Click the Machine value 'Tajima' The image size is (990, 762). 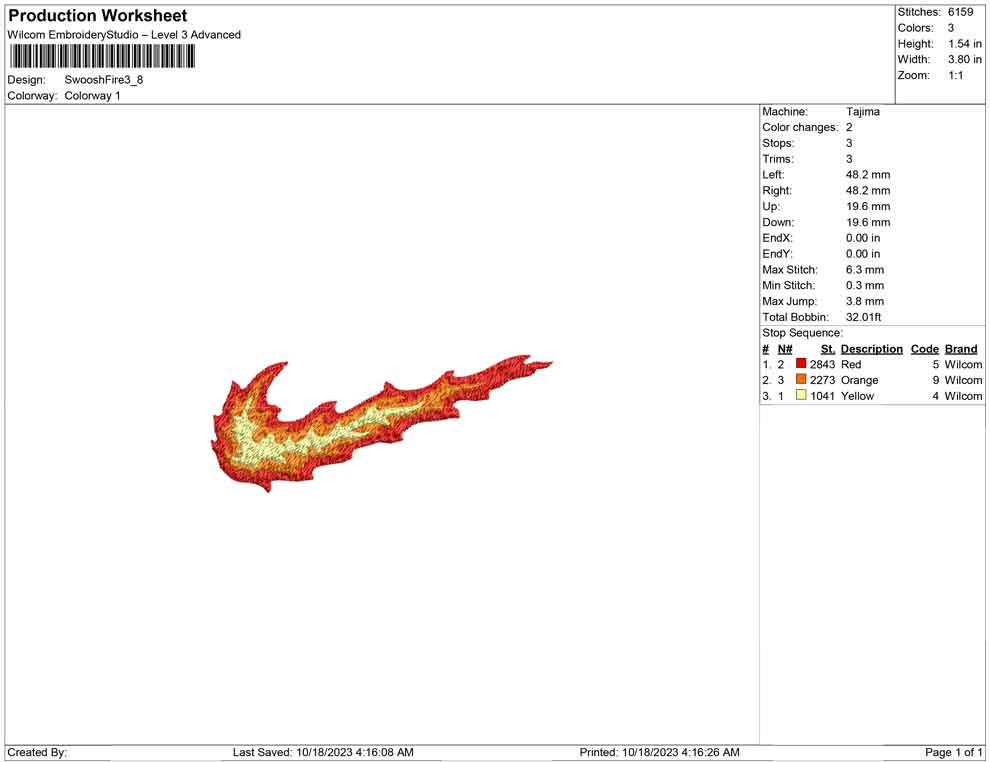pos(862,112)
